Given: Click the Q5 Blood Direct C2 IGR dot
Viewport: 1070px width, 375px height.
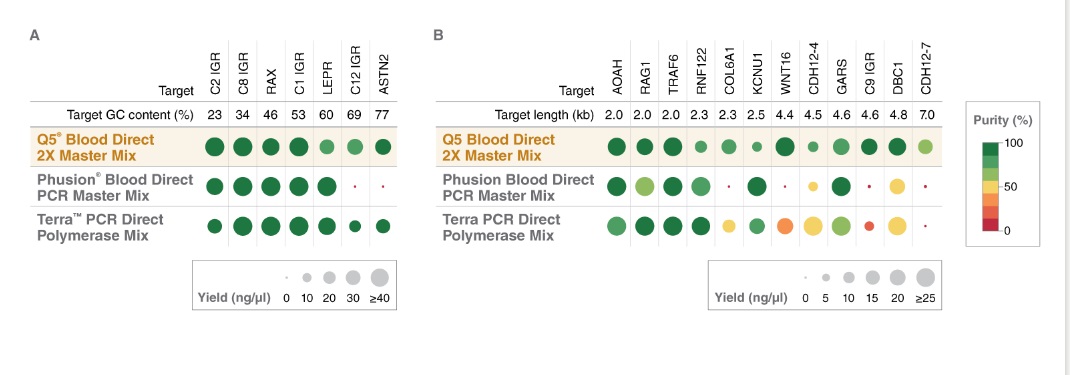Looking at the screenshot, I should click(x=215, y=147).
